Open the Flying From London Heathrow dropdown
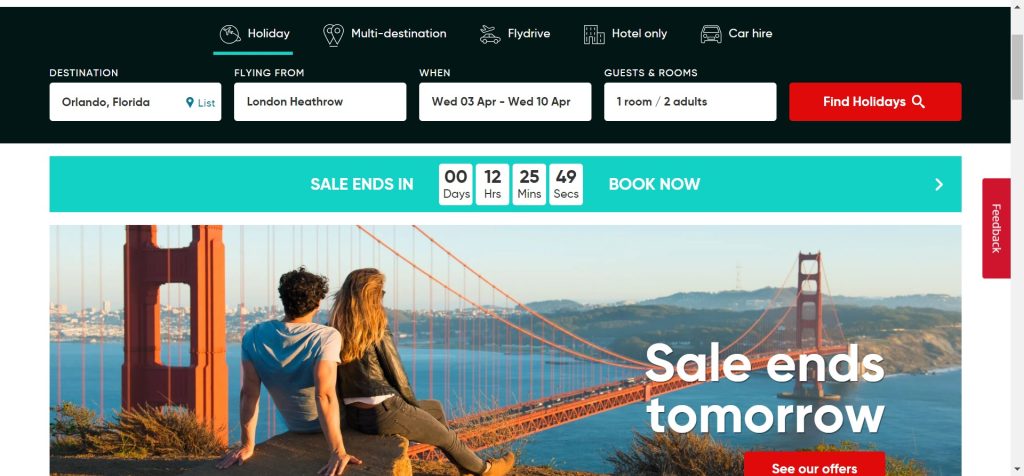This screenshot has width=1024, height=476. click(x=320, y=102)
